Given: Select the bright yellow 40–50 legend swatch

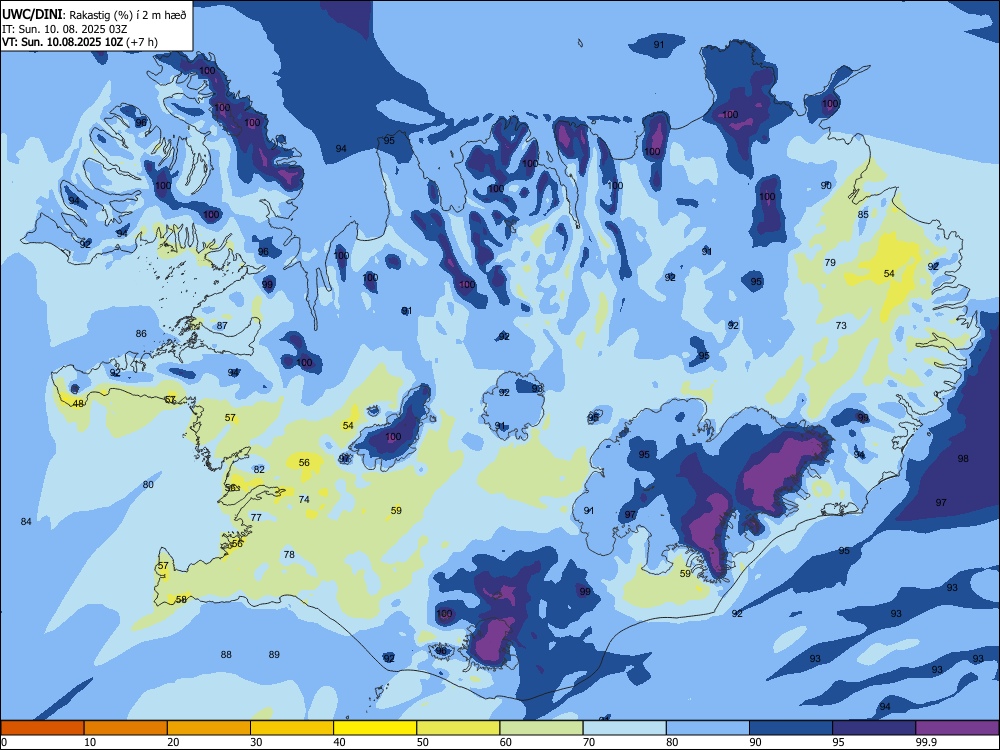Looking at the screenshot, I should (375, 728).
